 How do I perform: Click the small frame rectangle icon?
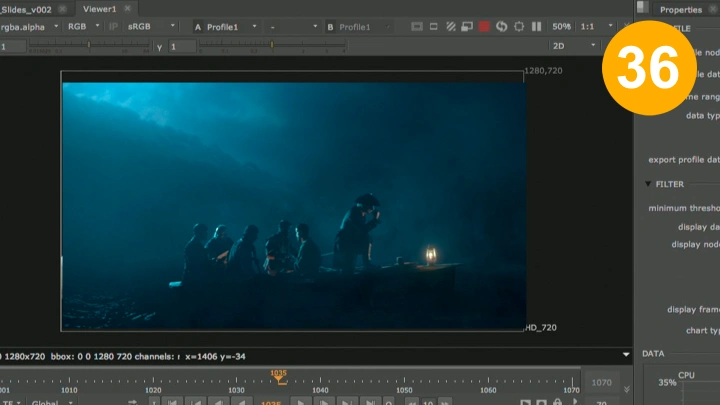(x=433, y=27)
